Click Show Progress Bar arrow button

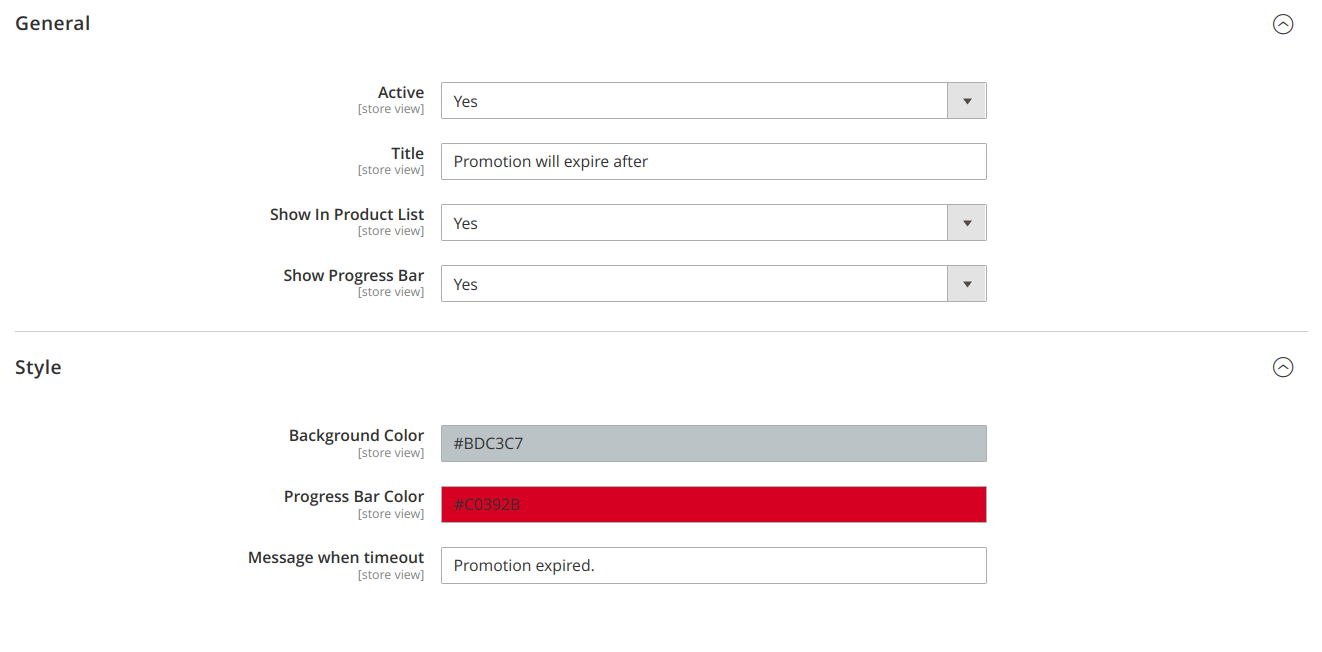(966, 284)
